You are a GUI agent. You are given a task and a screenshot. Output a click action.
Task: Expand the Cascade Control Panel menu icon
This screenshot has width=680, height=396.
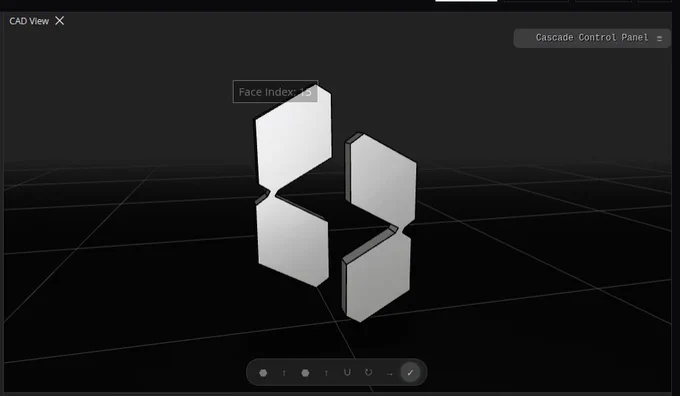659,38
